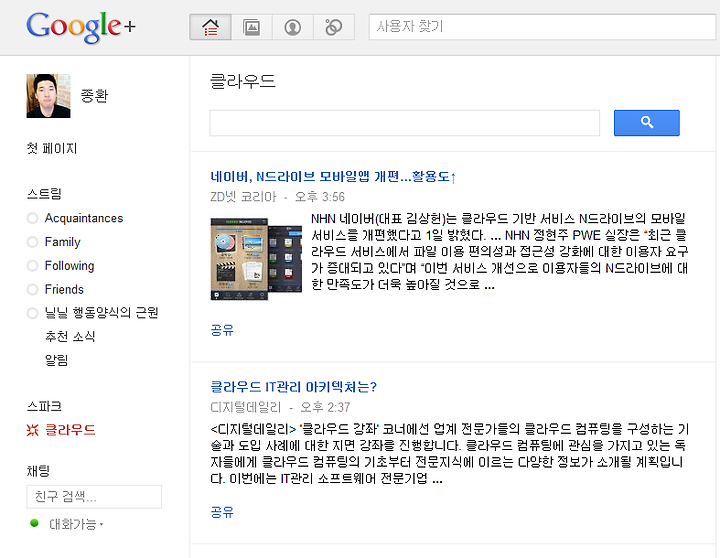720x558 pixels.
Task: Open the 대화가능 chat status dropdown
Action: [x=76, y=524]
